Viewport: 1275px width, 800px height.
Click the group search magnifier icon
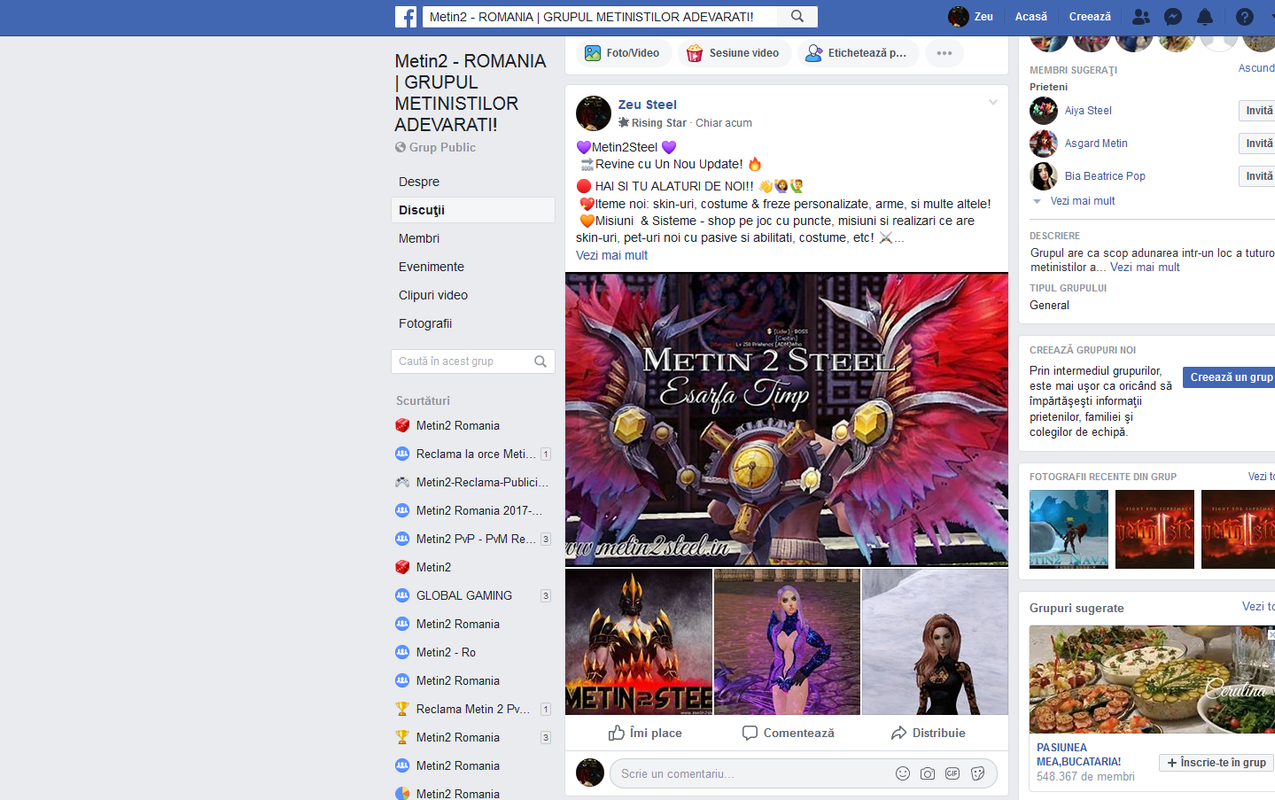coord(541,361)
